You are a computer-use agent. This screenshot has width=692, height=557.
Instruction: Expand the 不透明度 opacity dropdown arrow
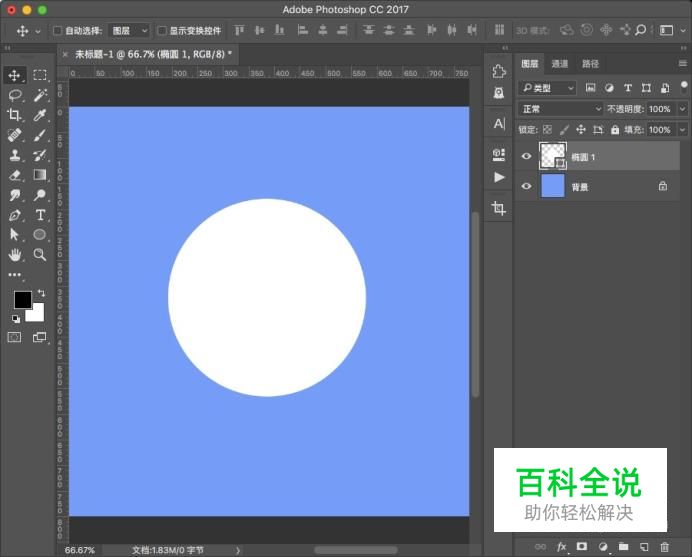682,109
